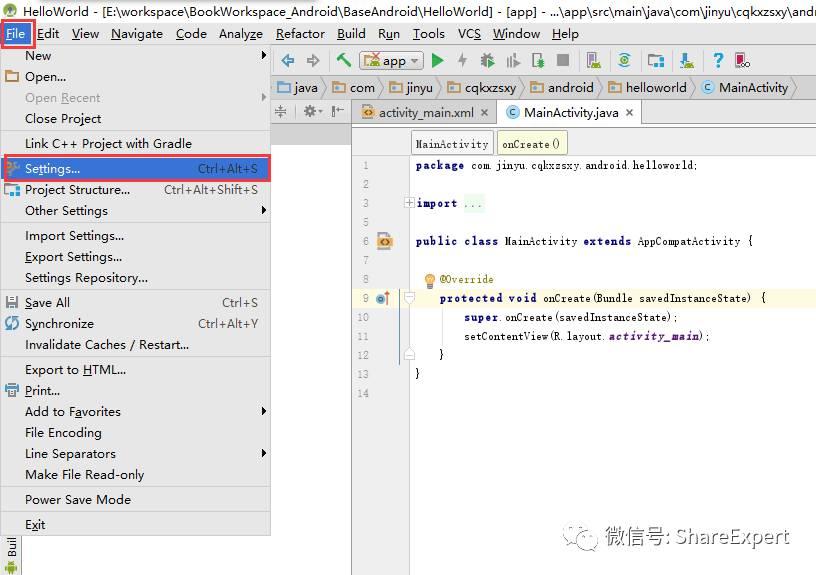Open the app run configuration dropdown
This screenshot has height=575, width=816.
393,61
